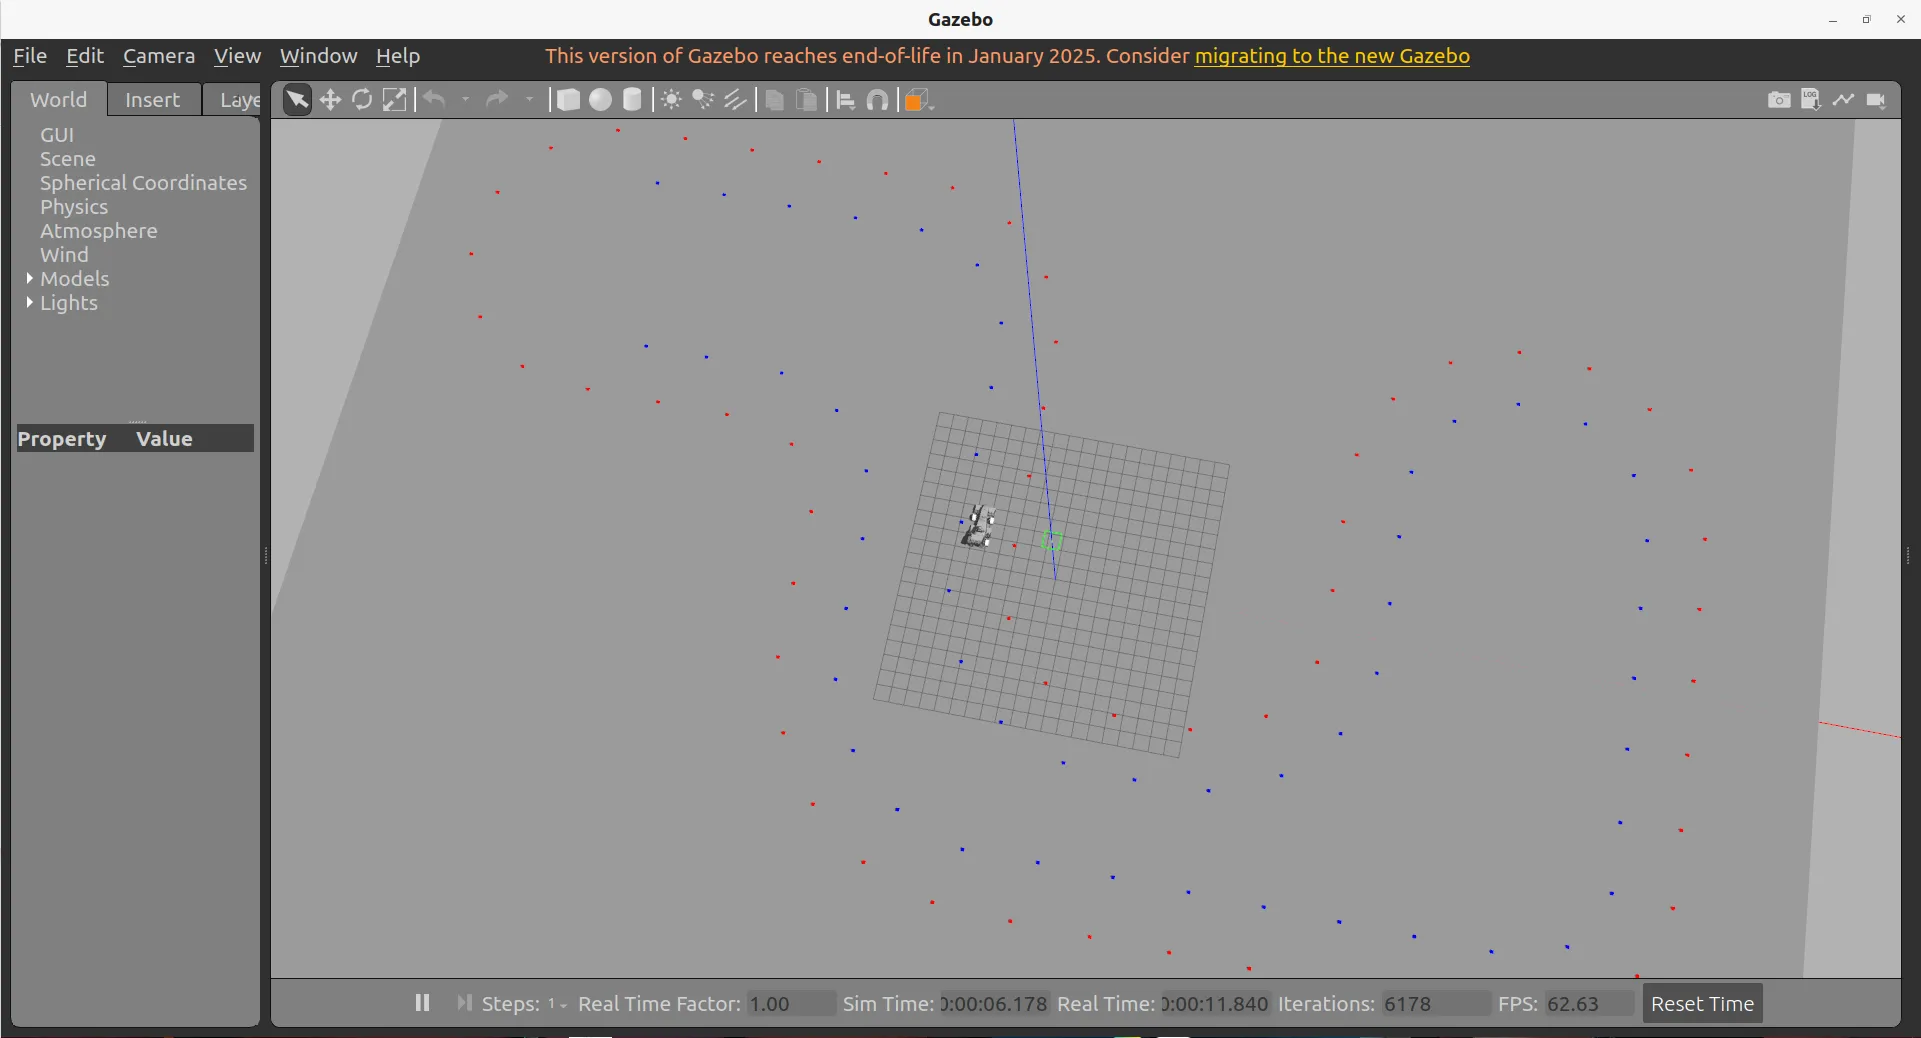Image resolution: width=1921 pixels, height=1038 pixels.
Task: Maximize the Gazebo window
Action: pos(1866,19)
